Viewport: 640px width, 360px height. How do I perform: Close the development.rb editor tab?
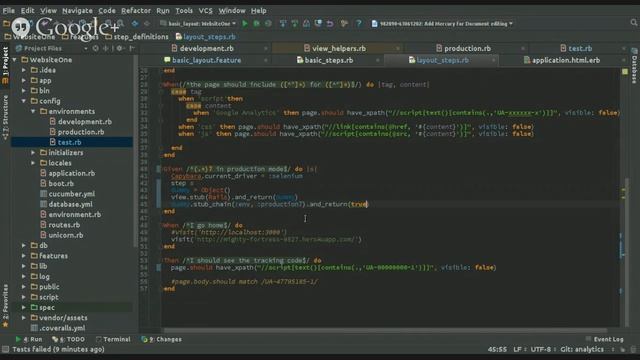click(x=266, y=49)
